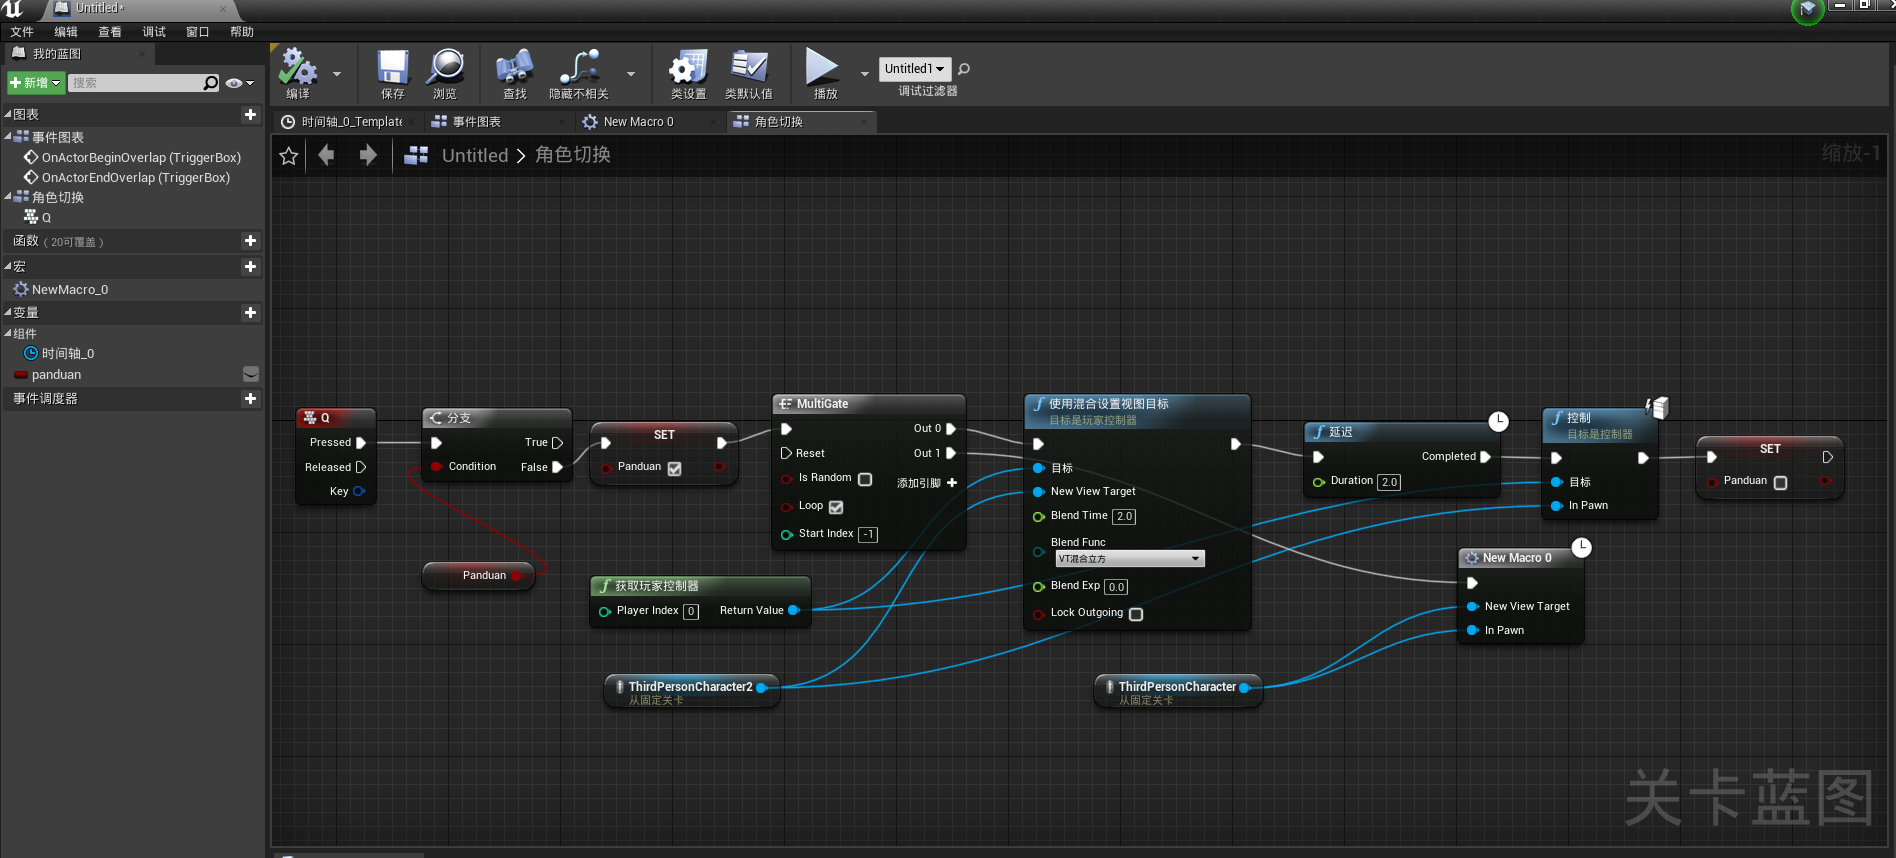
Task: Open the Blend Func dropdown
Action: [x=1129, y=559]
